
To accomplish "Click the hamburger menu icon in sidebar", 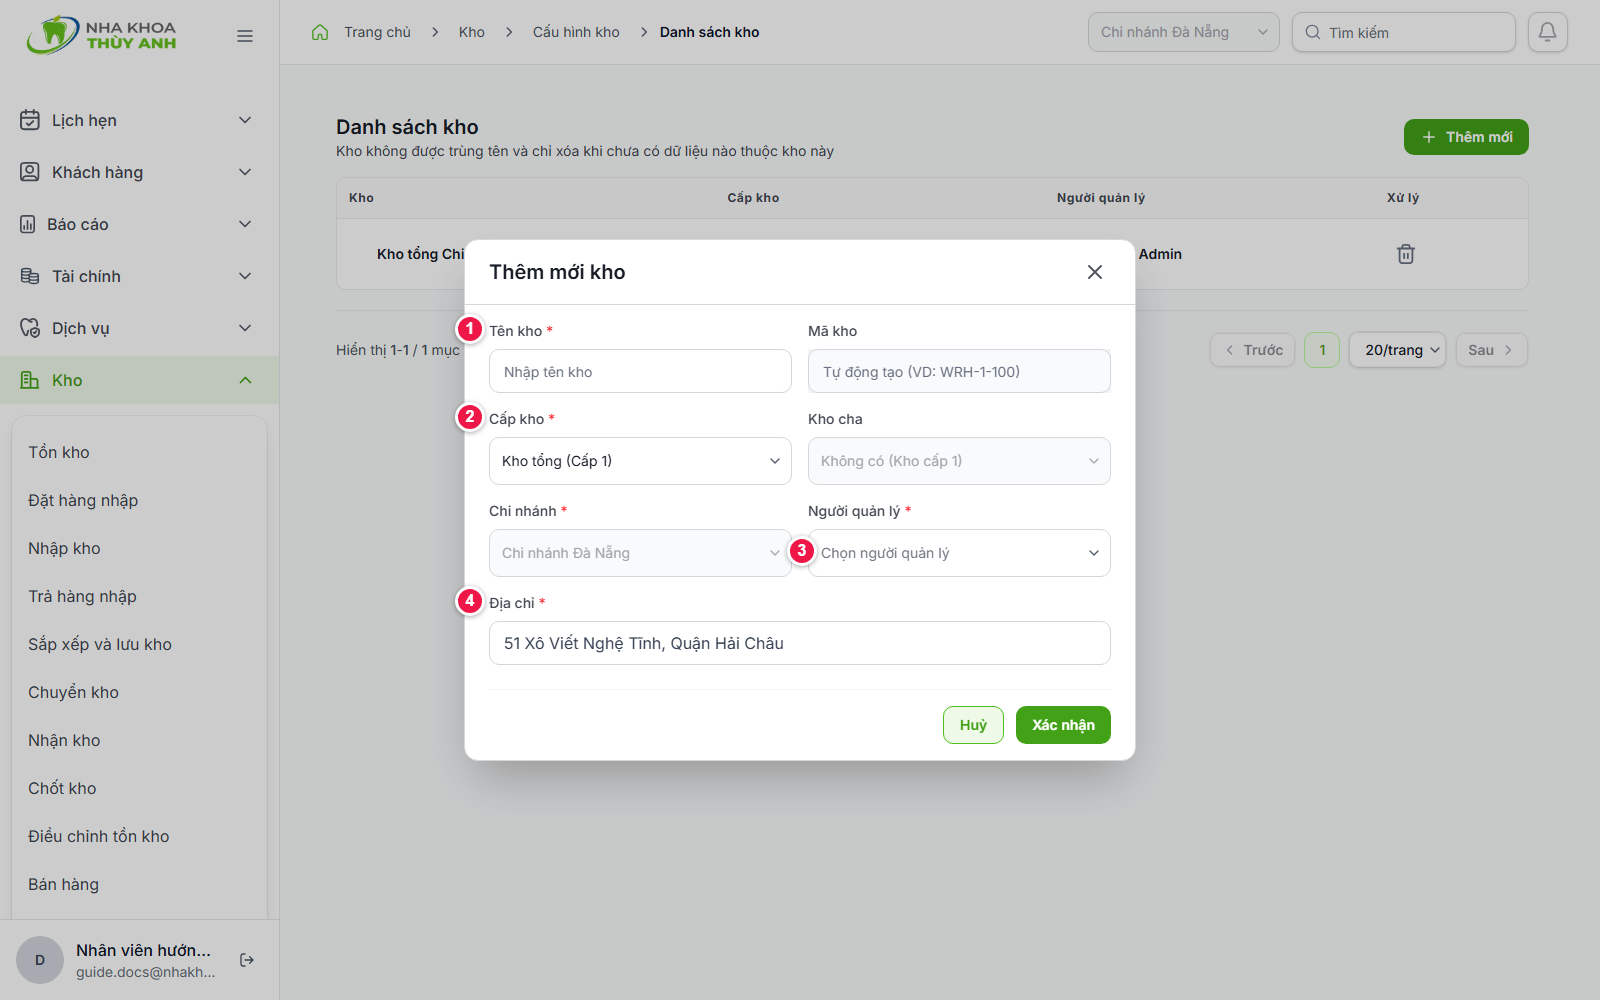I will pos(245,36).
